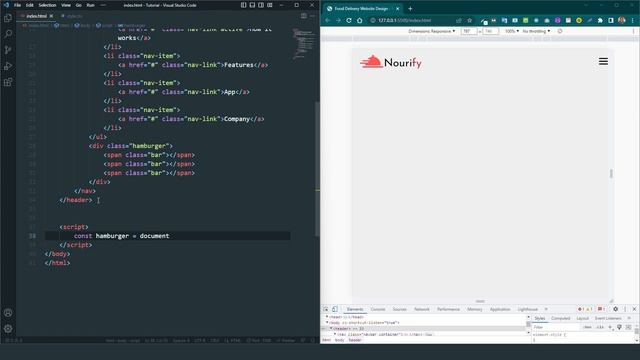The width and height of the screenshot is (640, 360).
Task: Switch to the Network tab in DevTools
Action: click(422, 309)
